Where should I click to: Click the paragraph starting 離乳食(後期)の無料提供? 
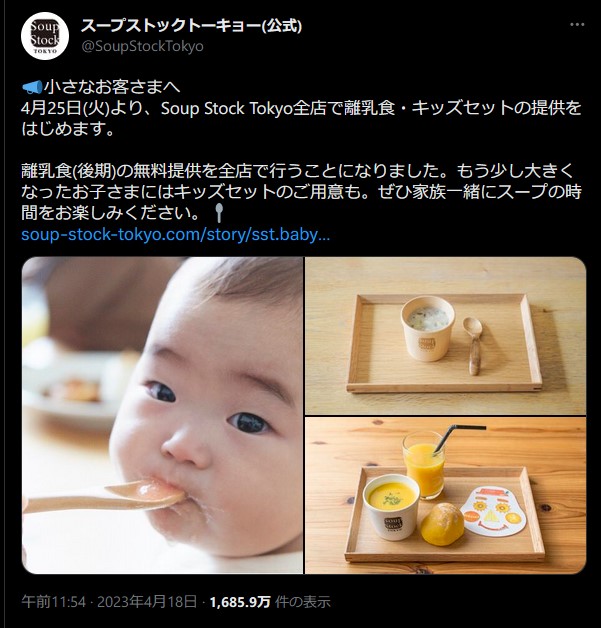[x=301, y=192]
